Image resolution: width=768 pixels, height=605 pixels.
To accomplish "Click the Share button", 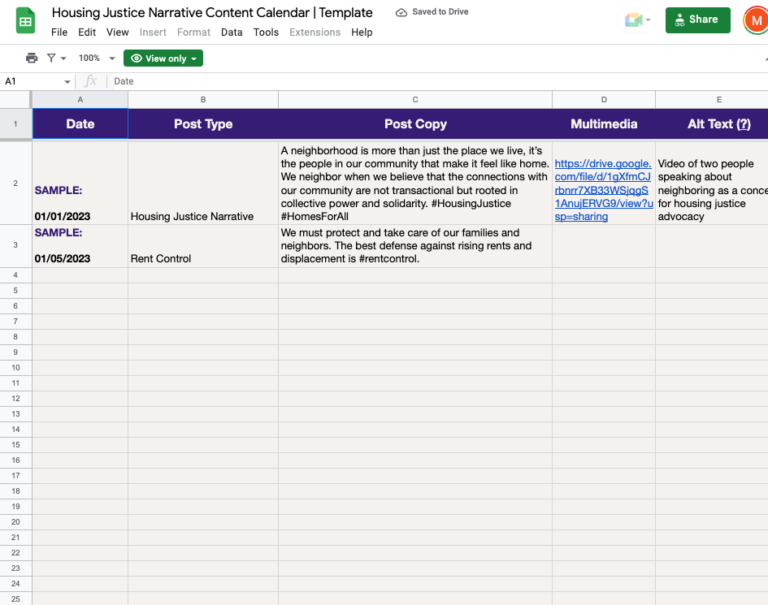I will point(697,20).
